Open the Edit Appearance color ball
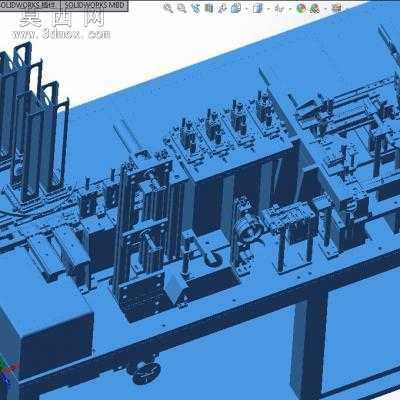The width and height of the screenshot is (400, 400). pos(301,8)
